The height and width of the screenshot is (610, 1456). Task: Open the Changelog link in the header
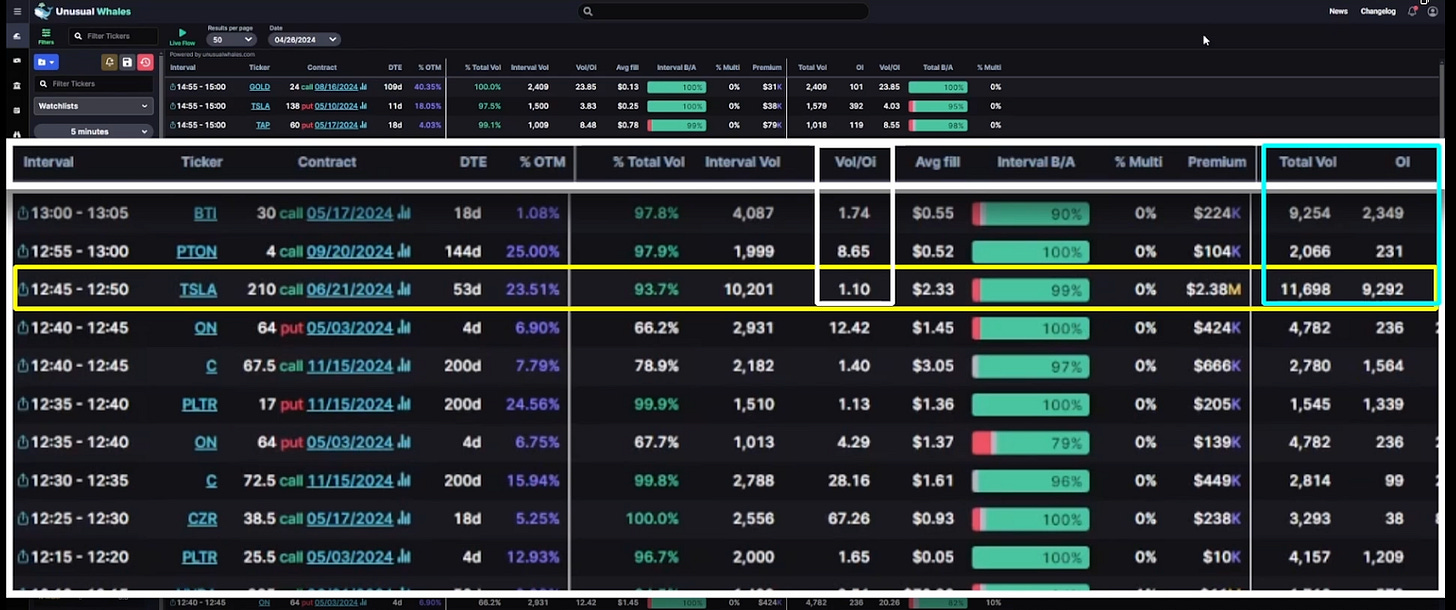(1378, 11)
